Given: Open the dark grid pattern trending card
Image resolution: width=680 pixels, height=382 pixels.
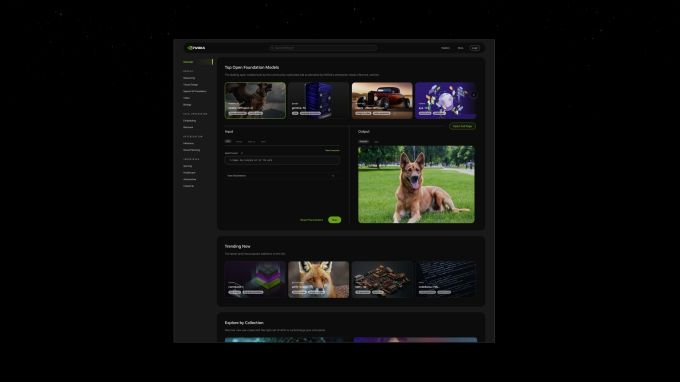Looking at the screenshot, I should click(445, 279).
